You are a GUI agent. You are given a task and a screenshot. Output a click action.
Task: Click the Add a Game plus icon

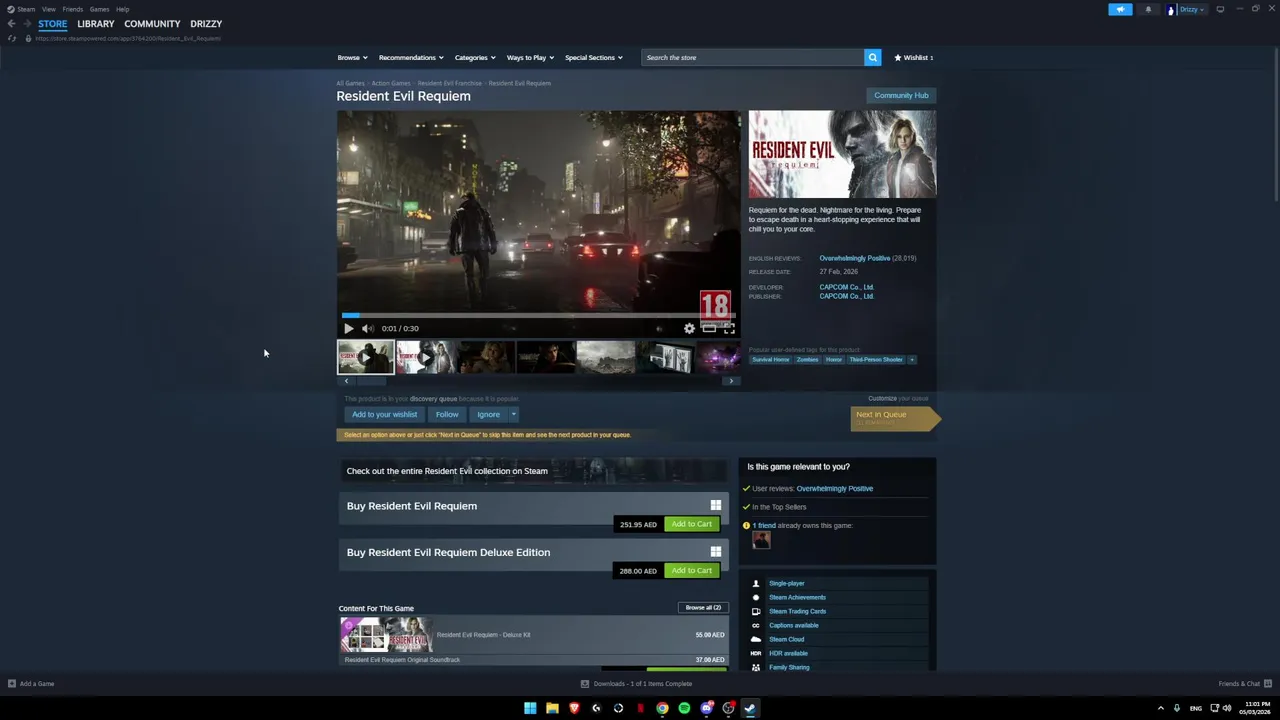tap(12, 684)
